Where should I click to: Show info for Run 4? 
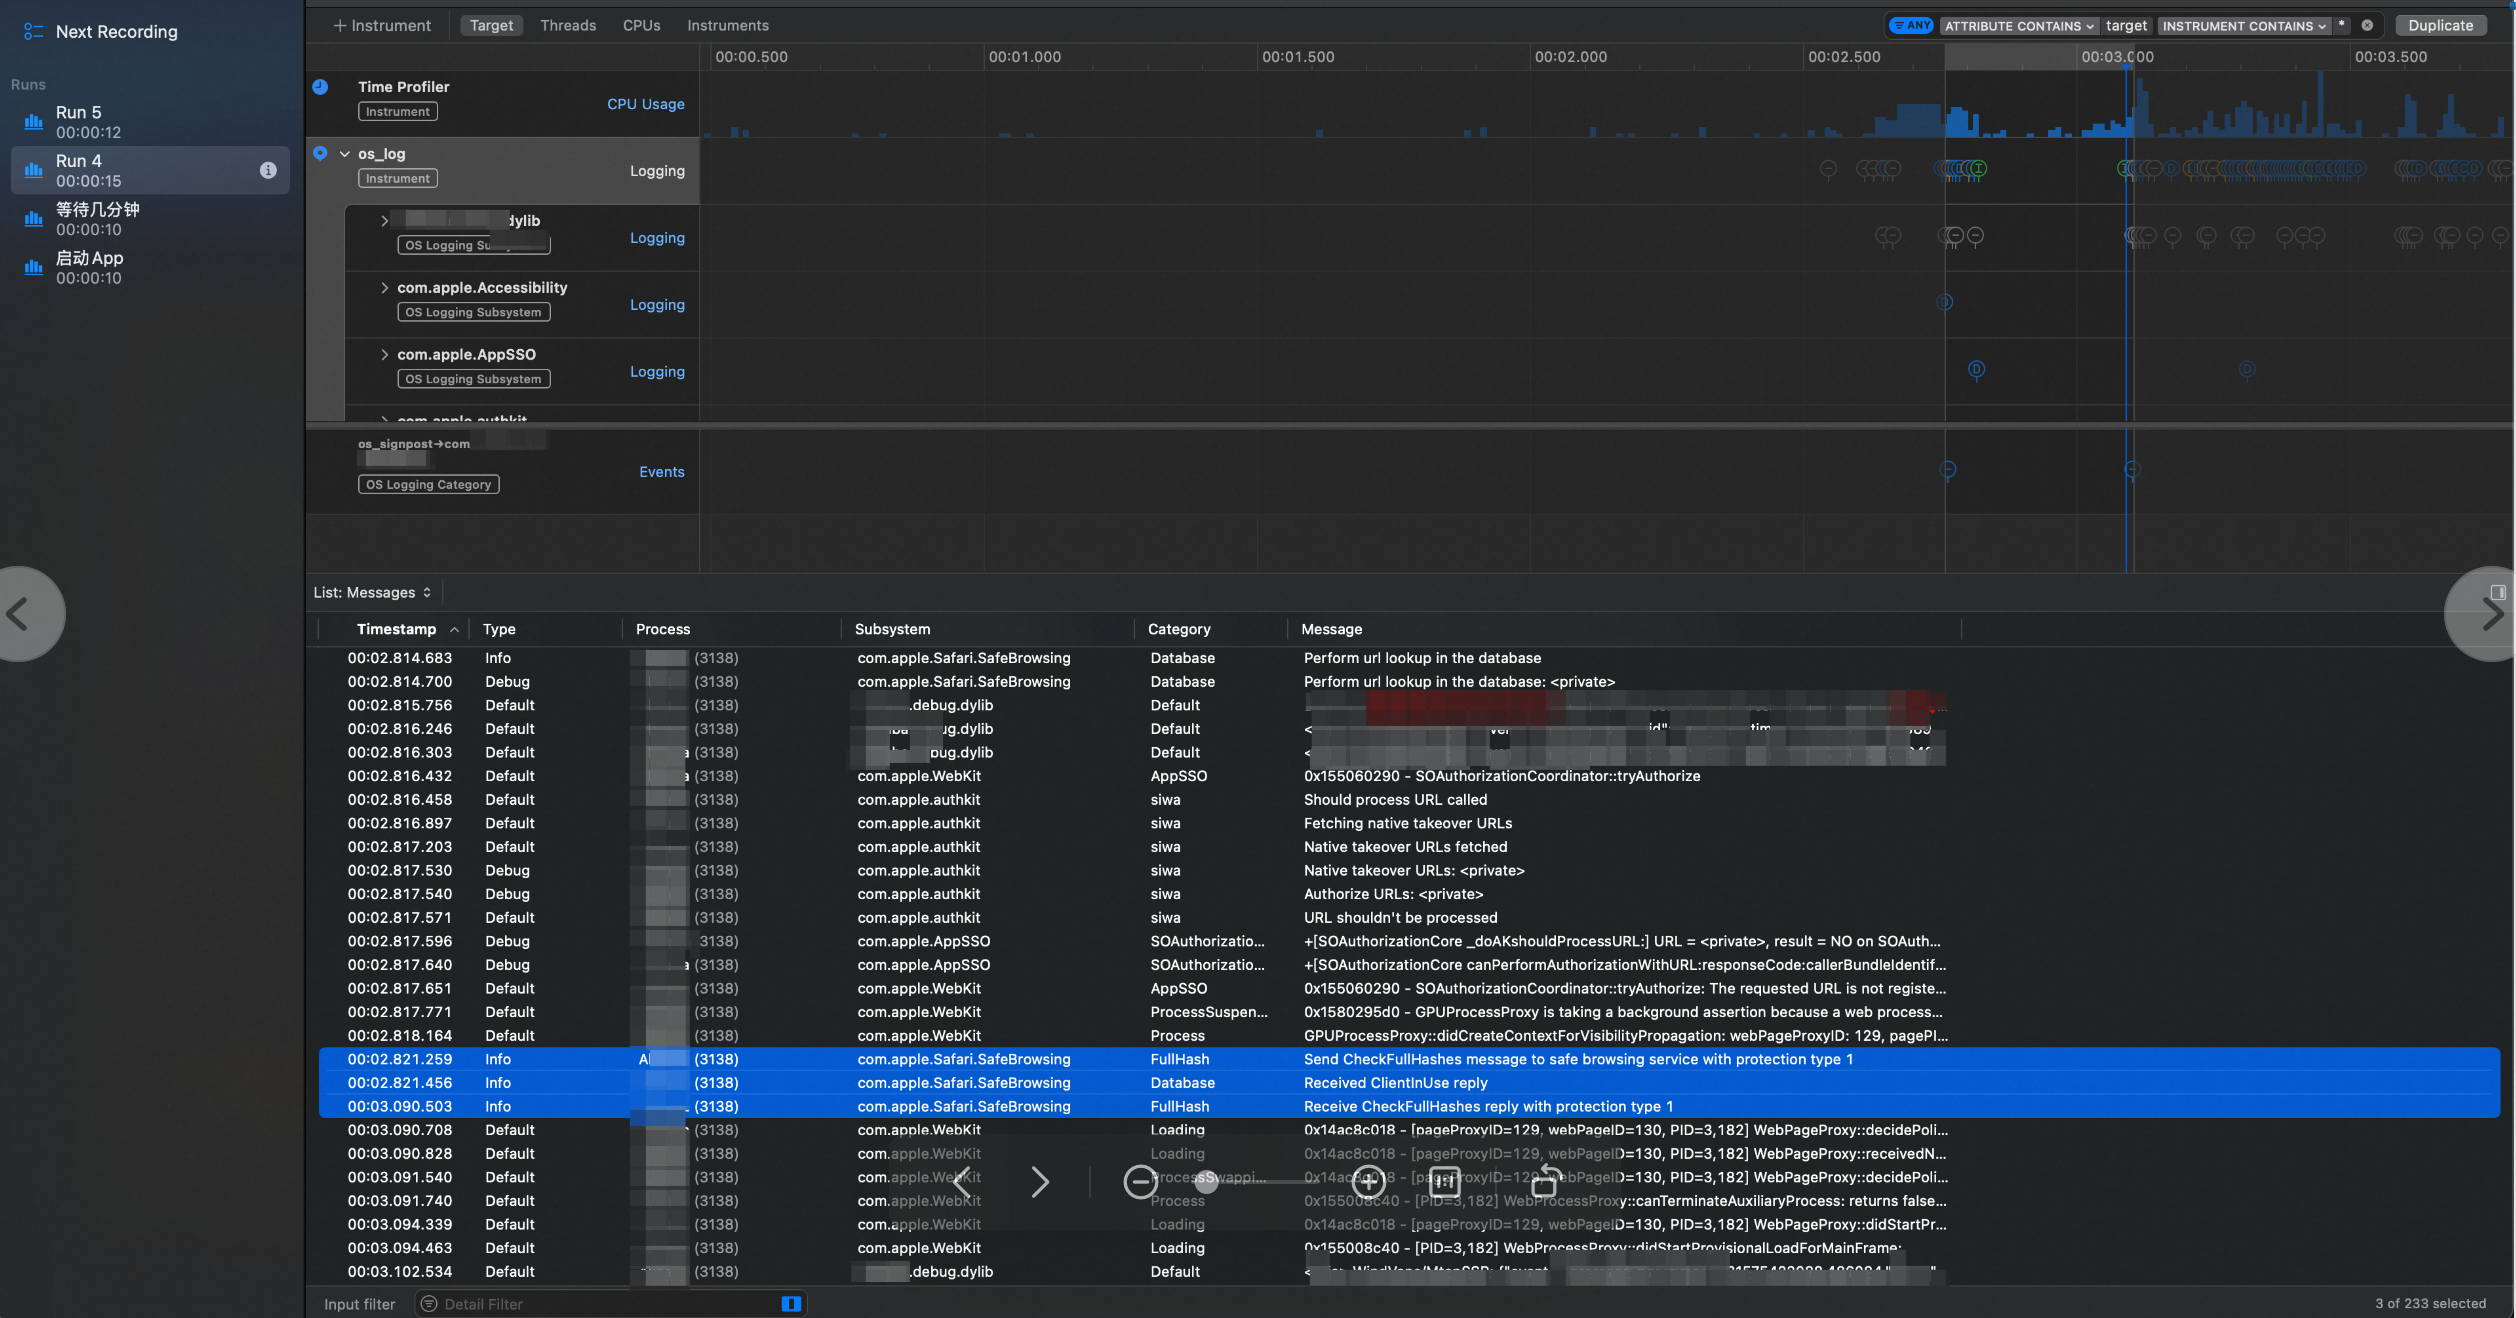268,170
